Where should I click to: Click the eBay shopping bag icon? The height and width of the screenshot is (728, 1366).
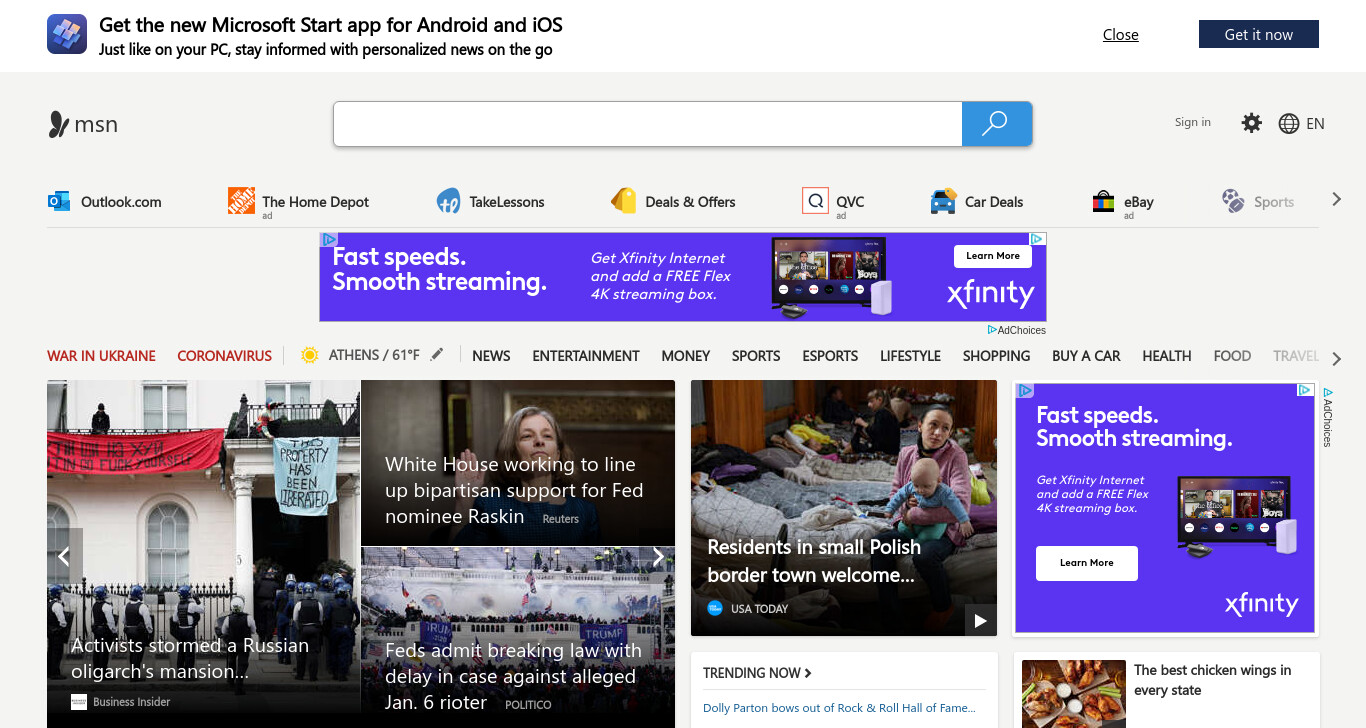tap(1103, 201)
